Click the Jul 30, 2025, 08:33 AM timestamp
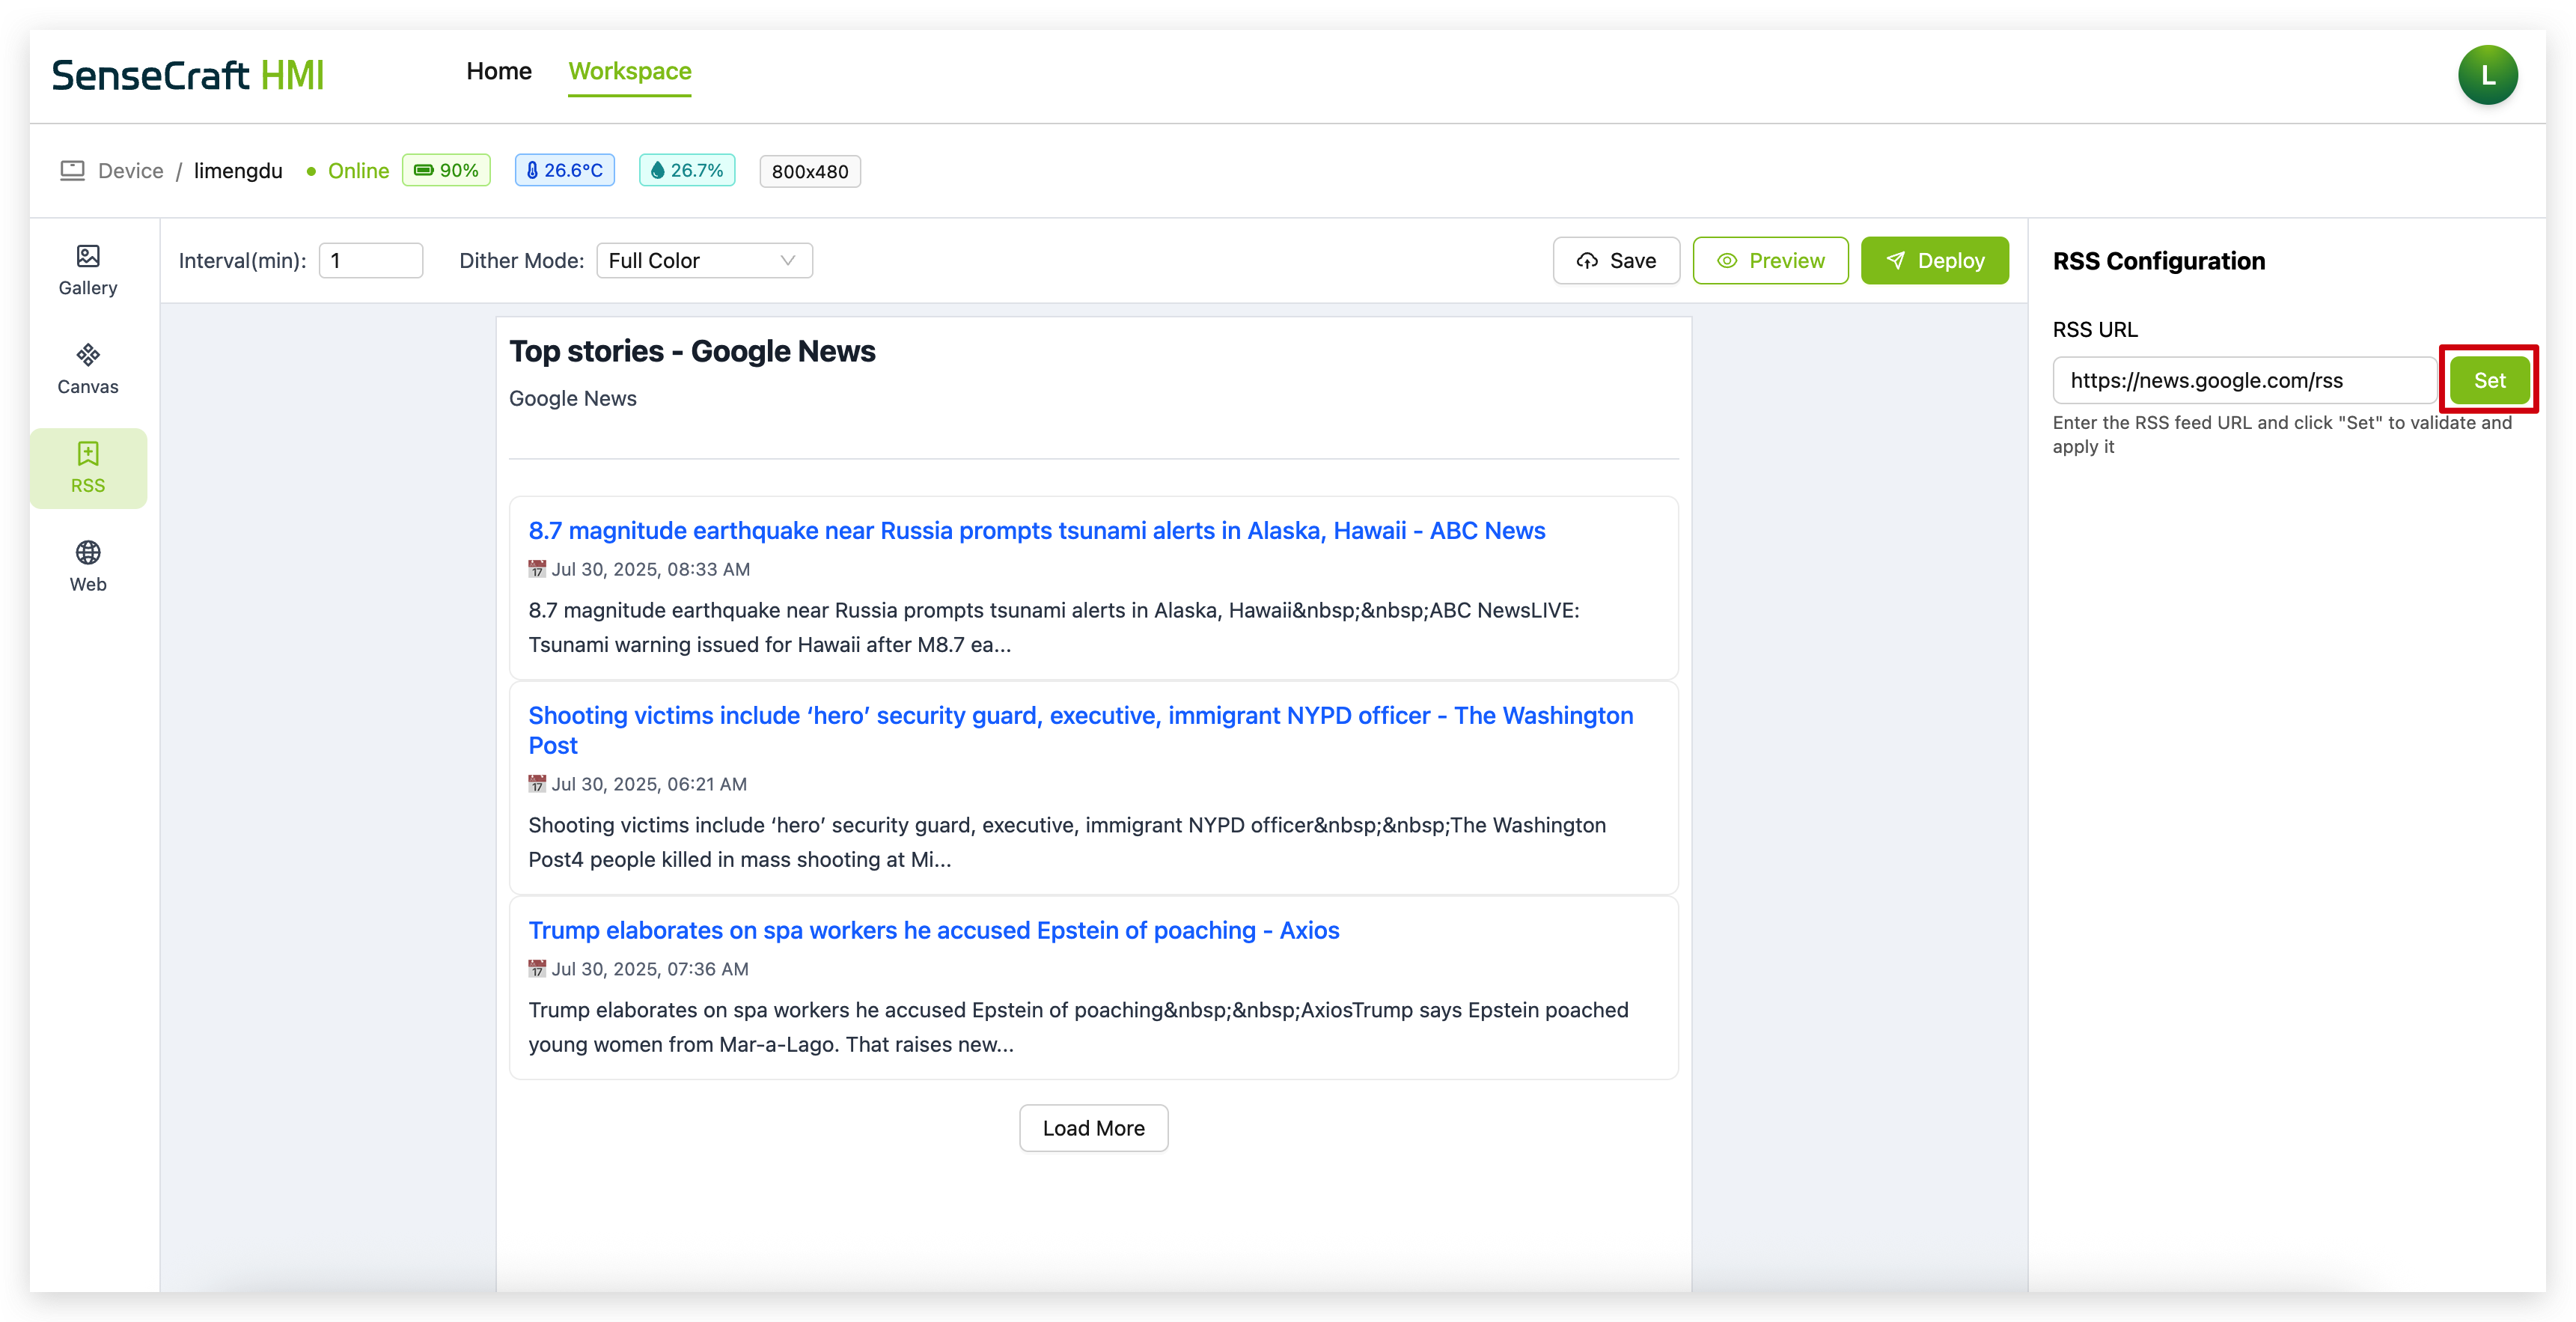Screen dimensions: 2576x1322 [650, 569]
